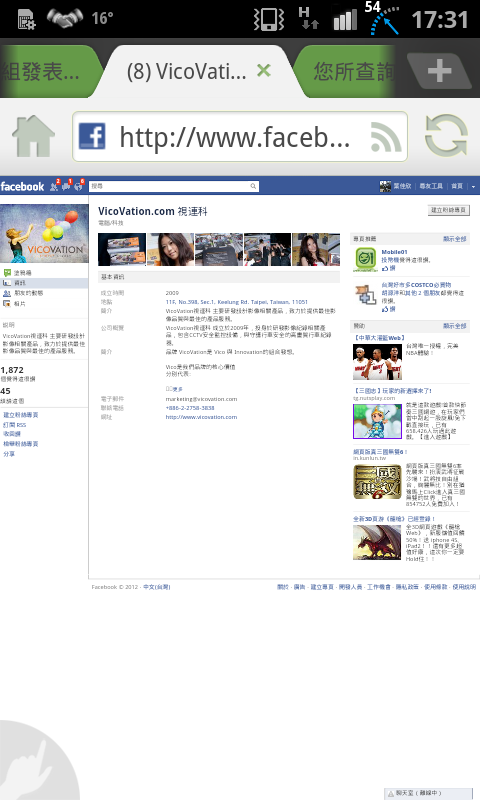Tap the browser home icon
This screenshot has height=800, width=480.
(33, 136)
